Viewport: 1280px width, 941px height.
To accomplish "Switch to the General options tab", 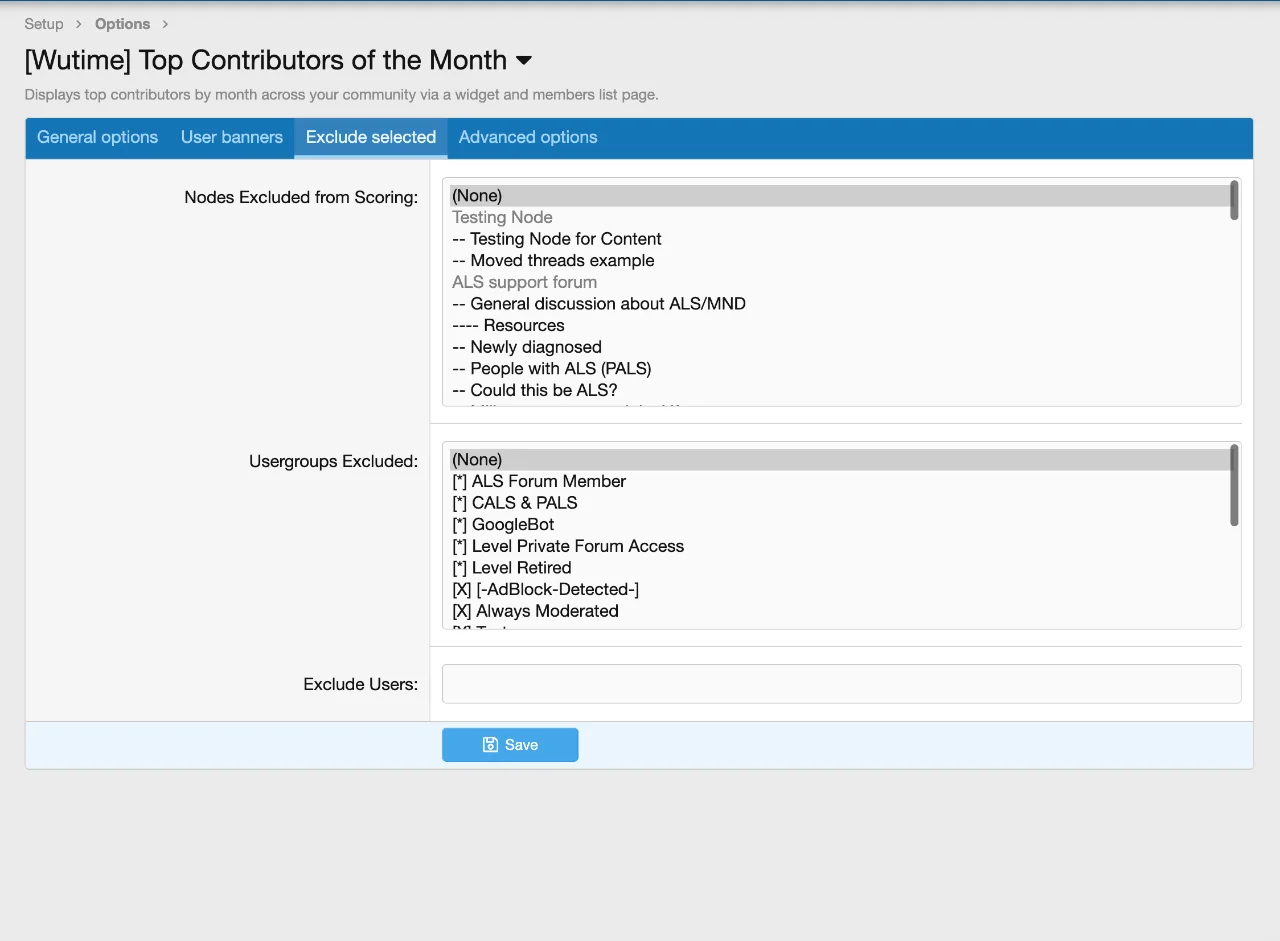I will point(97,138).
